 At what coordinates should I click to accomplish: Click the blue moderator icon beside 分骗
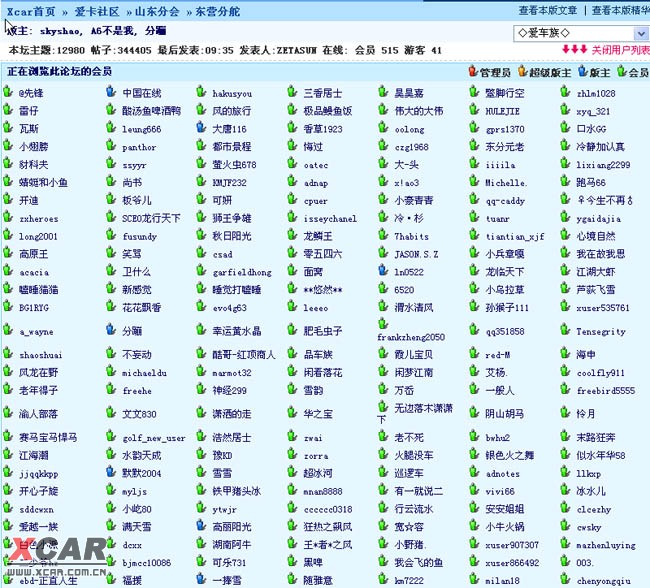[111, 329]
